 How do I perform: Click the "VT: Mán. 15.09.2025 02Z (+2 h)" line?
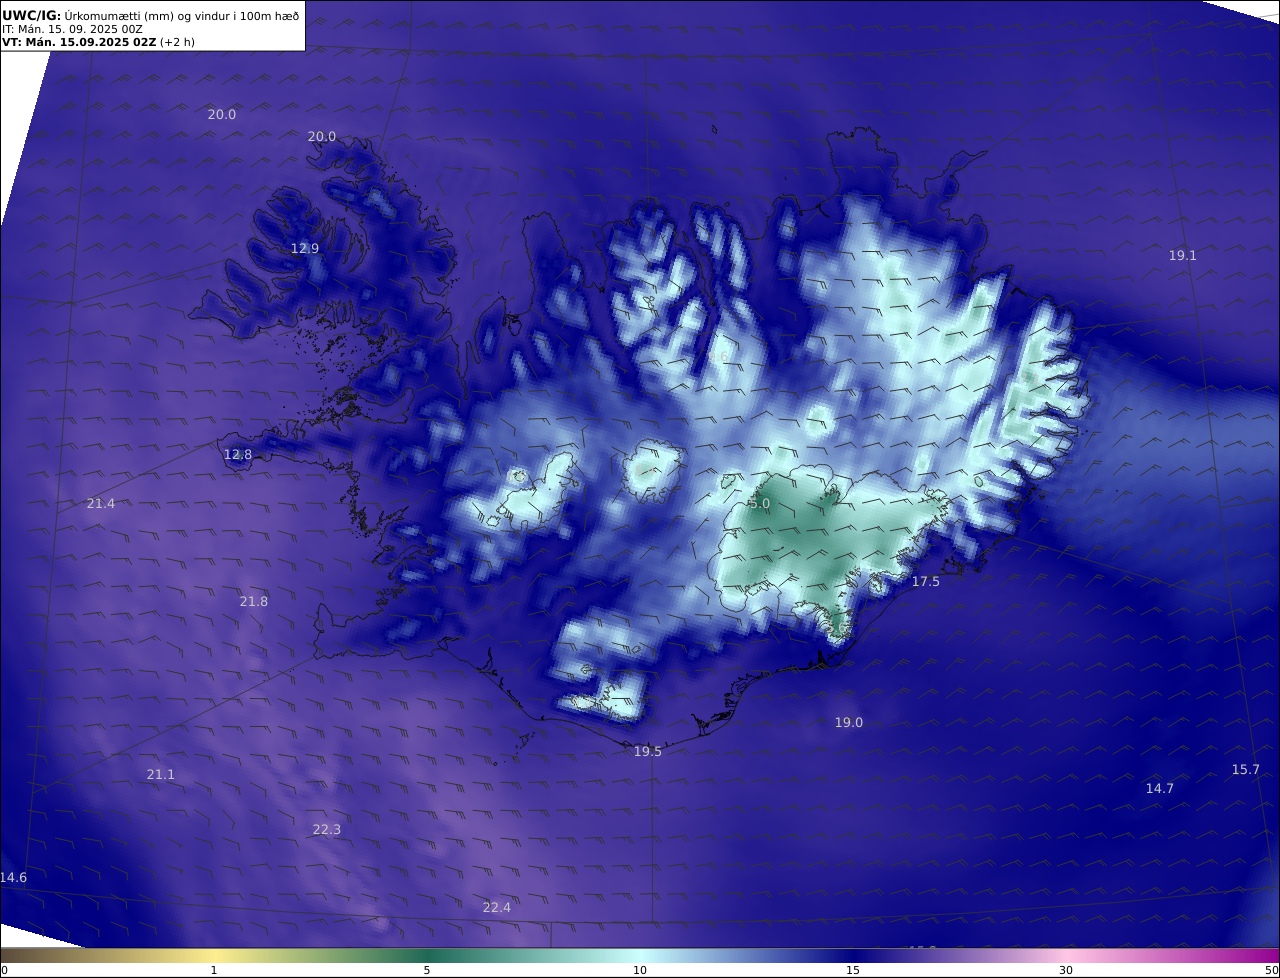tap(100, 42)
